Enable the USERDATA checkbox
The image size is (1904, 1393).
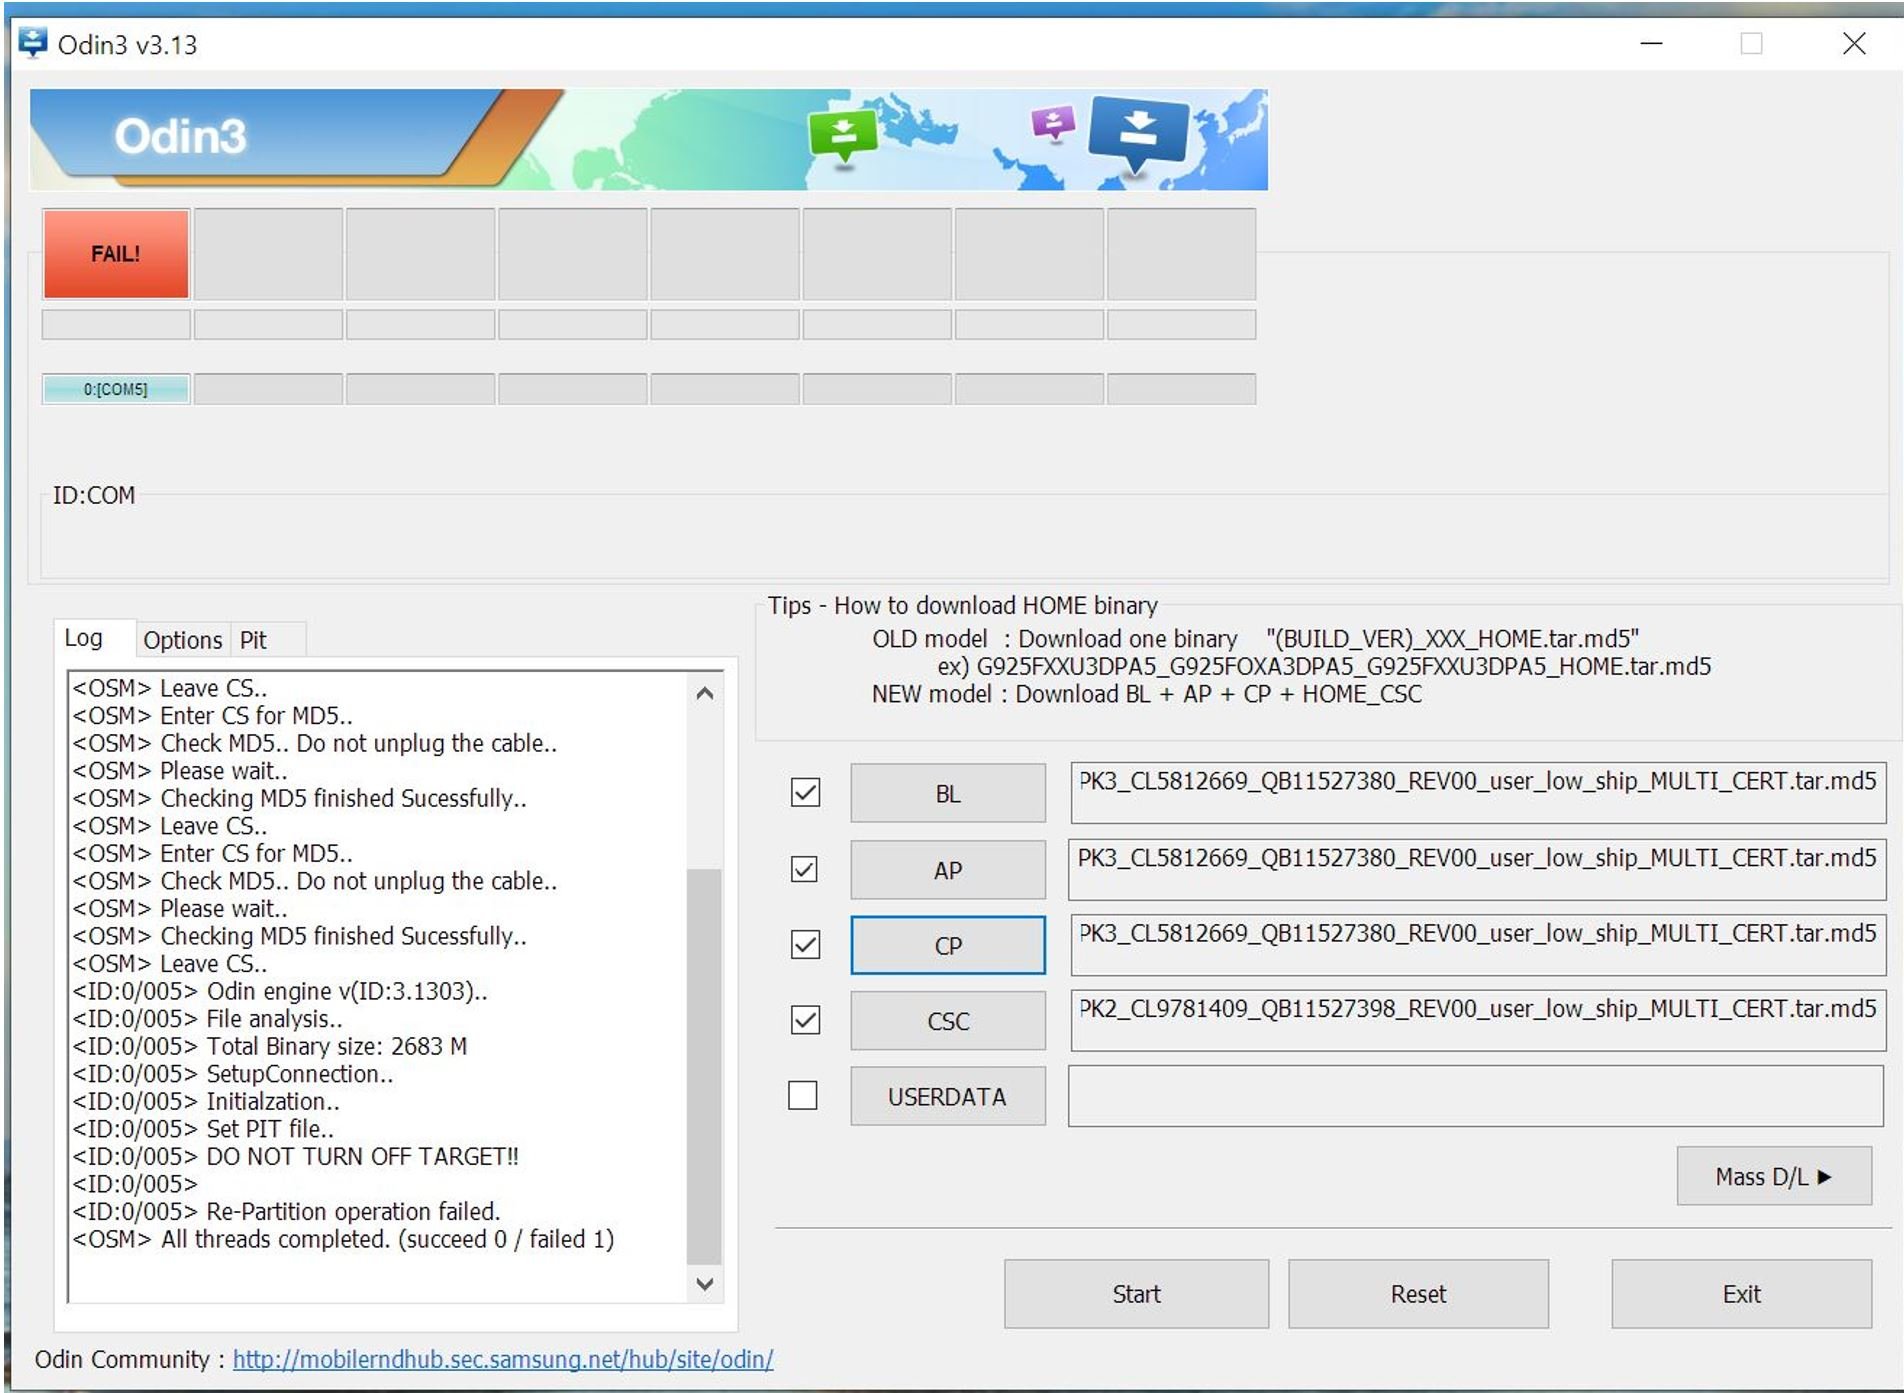click(x=803, y=1096)
